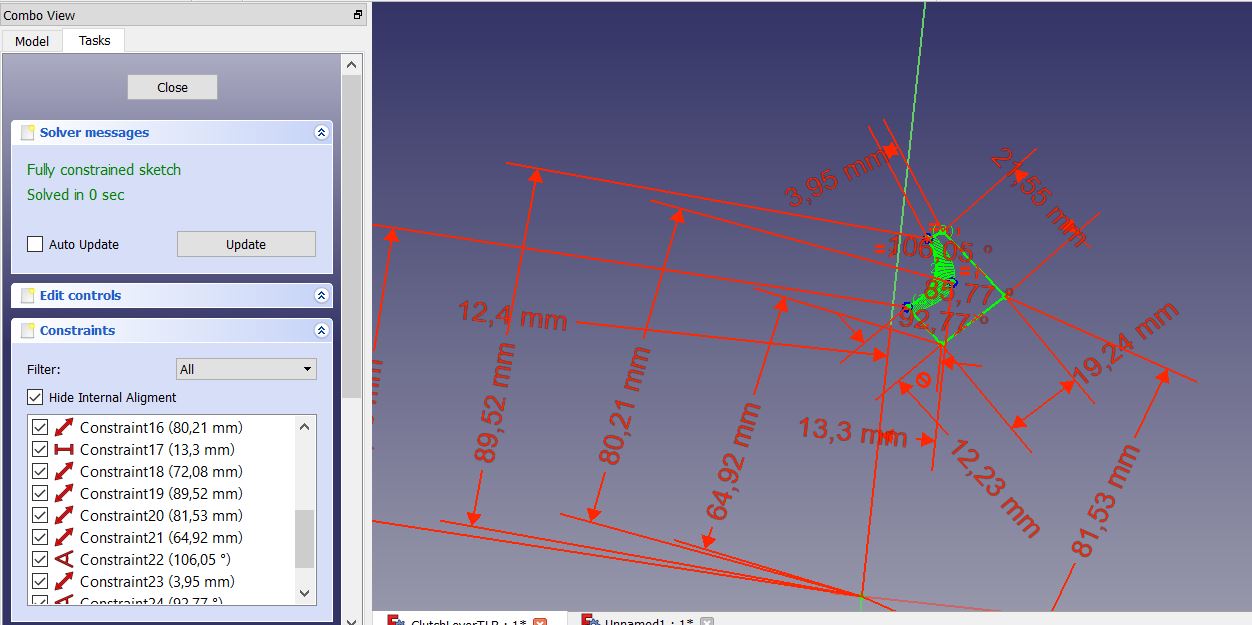
Task: Uncheck the Constraint18 checkbox
Action: (x=40, y=471)
